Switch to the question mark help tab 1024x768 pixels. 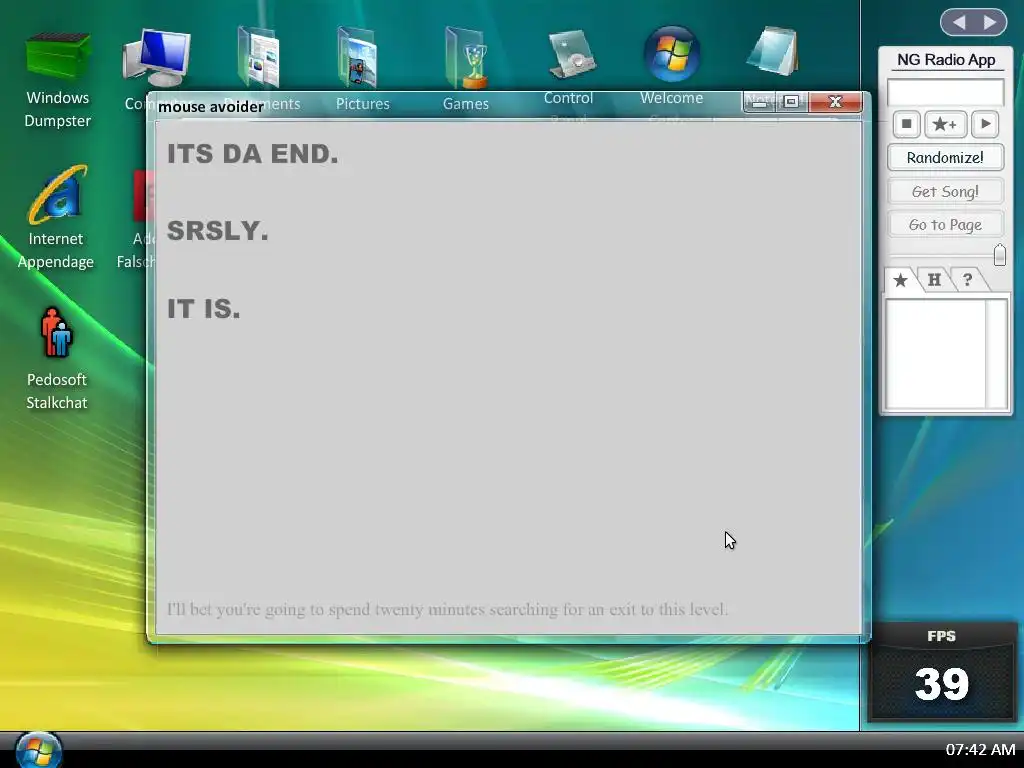968,280
